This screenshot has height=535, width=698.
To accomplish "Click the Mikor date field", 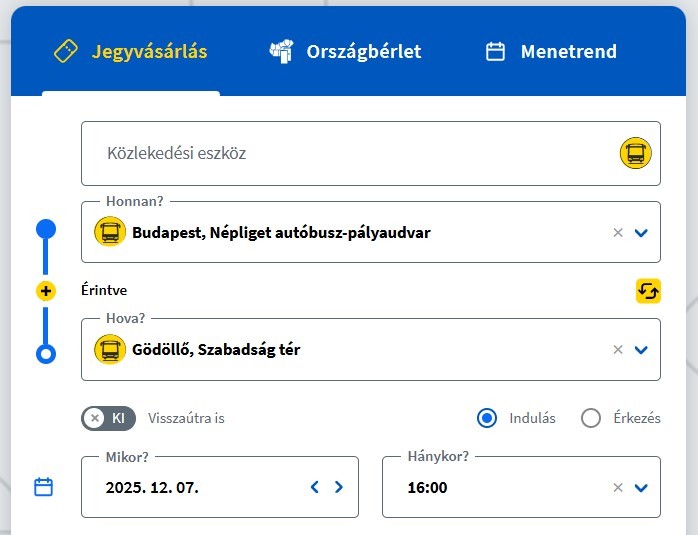I will (x=200, y=487).
